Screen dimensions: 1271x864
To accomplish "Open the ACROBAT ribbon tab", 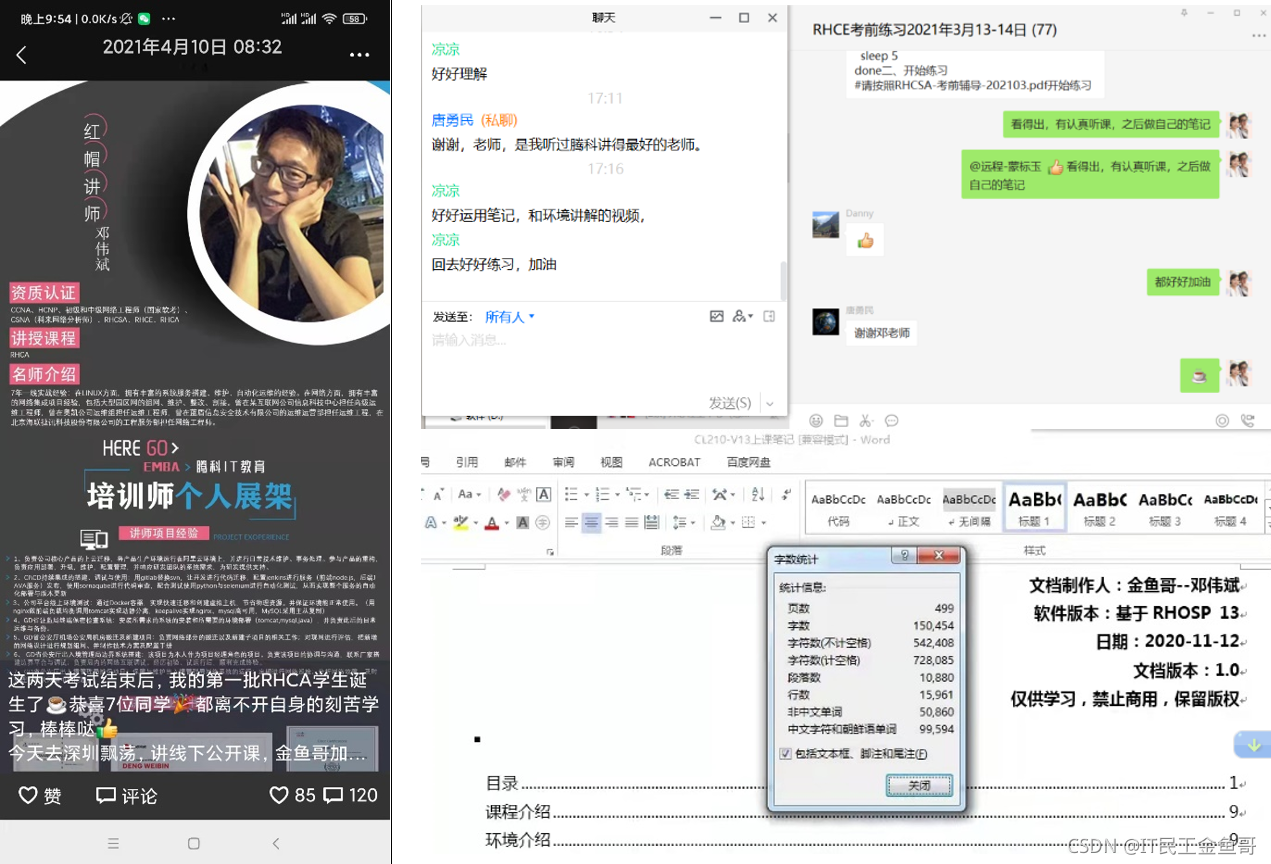I will point(674,462).
